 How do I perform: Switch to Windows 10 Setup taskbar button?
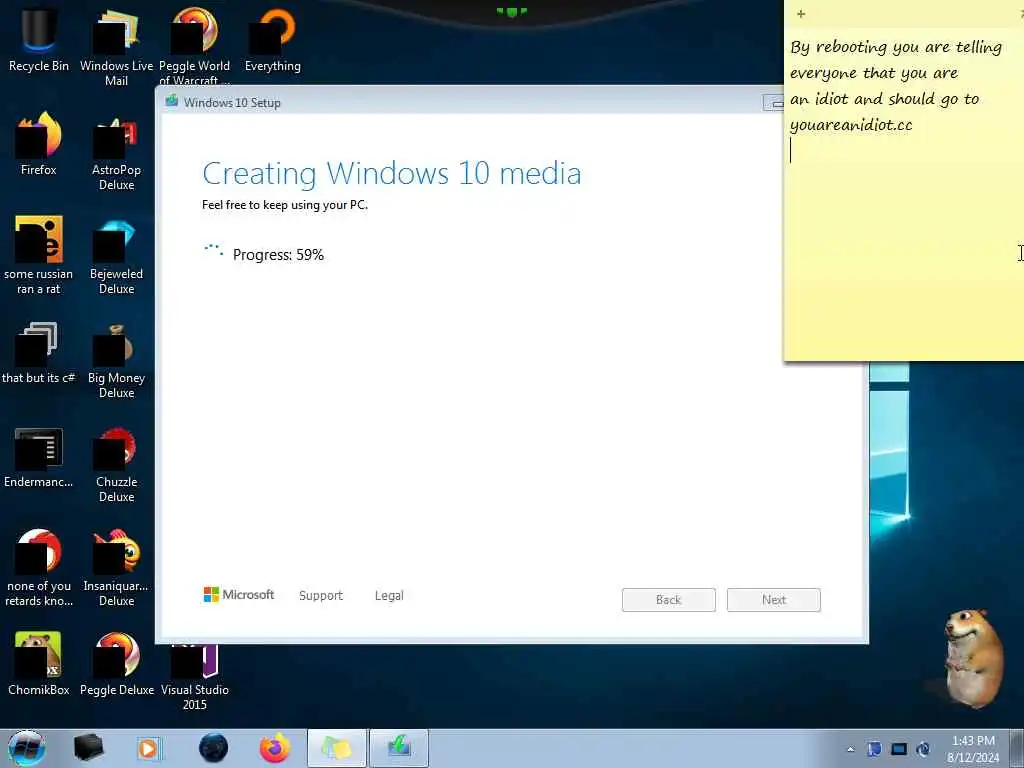399,748
